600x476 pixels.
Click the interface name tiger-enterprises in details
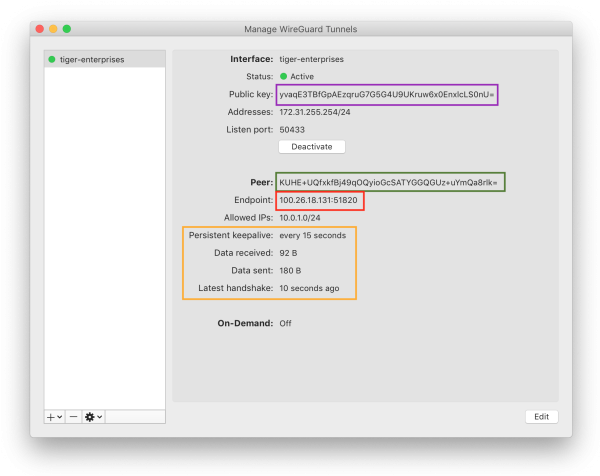pos(311,59)
